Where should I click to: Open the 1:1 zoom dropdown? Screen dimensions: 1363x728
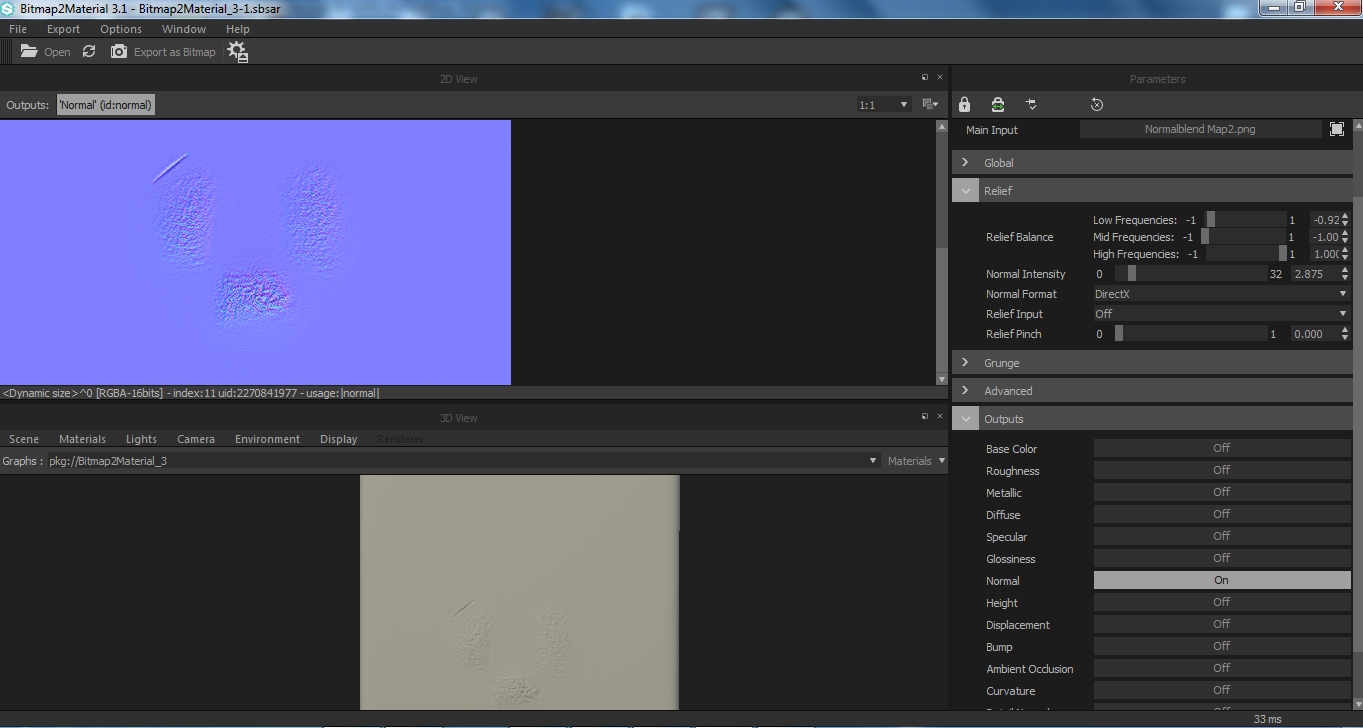[x=883, y=104]
